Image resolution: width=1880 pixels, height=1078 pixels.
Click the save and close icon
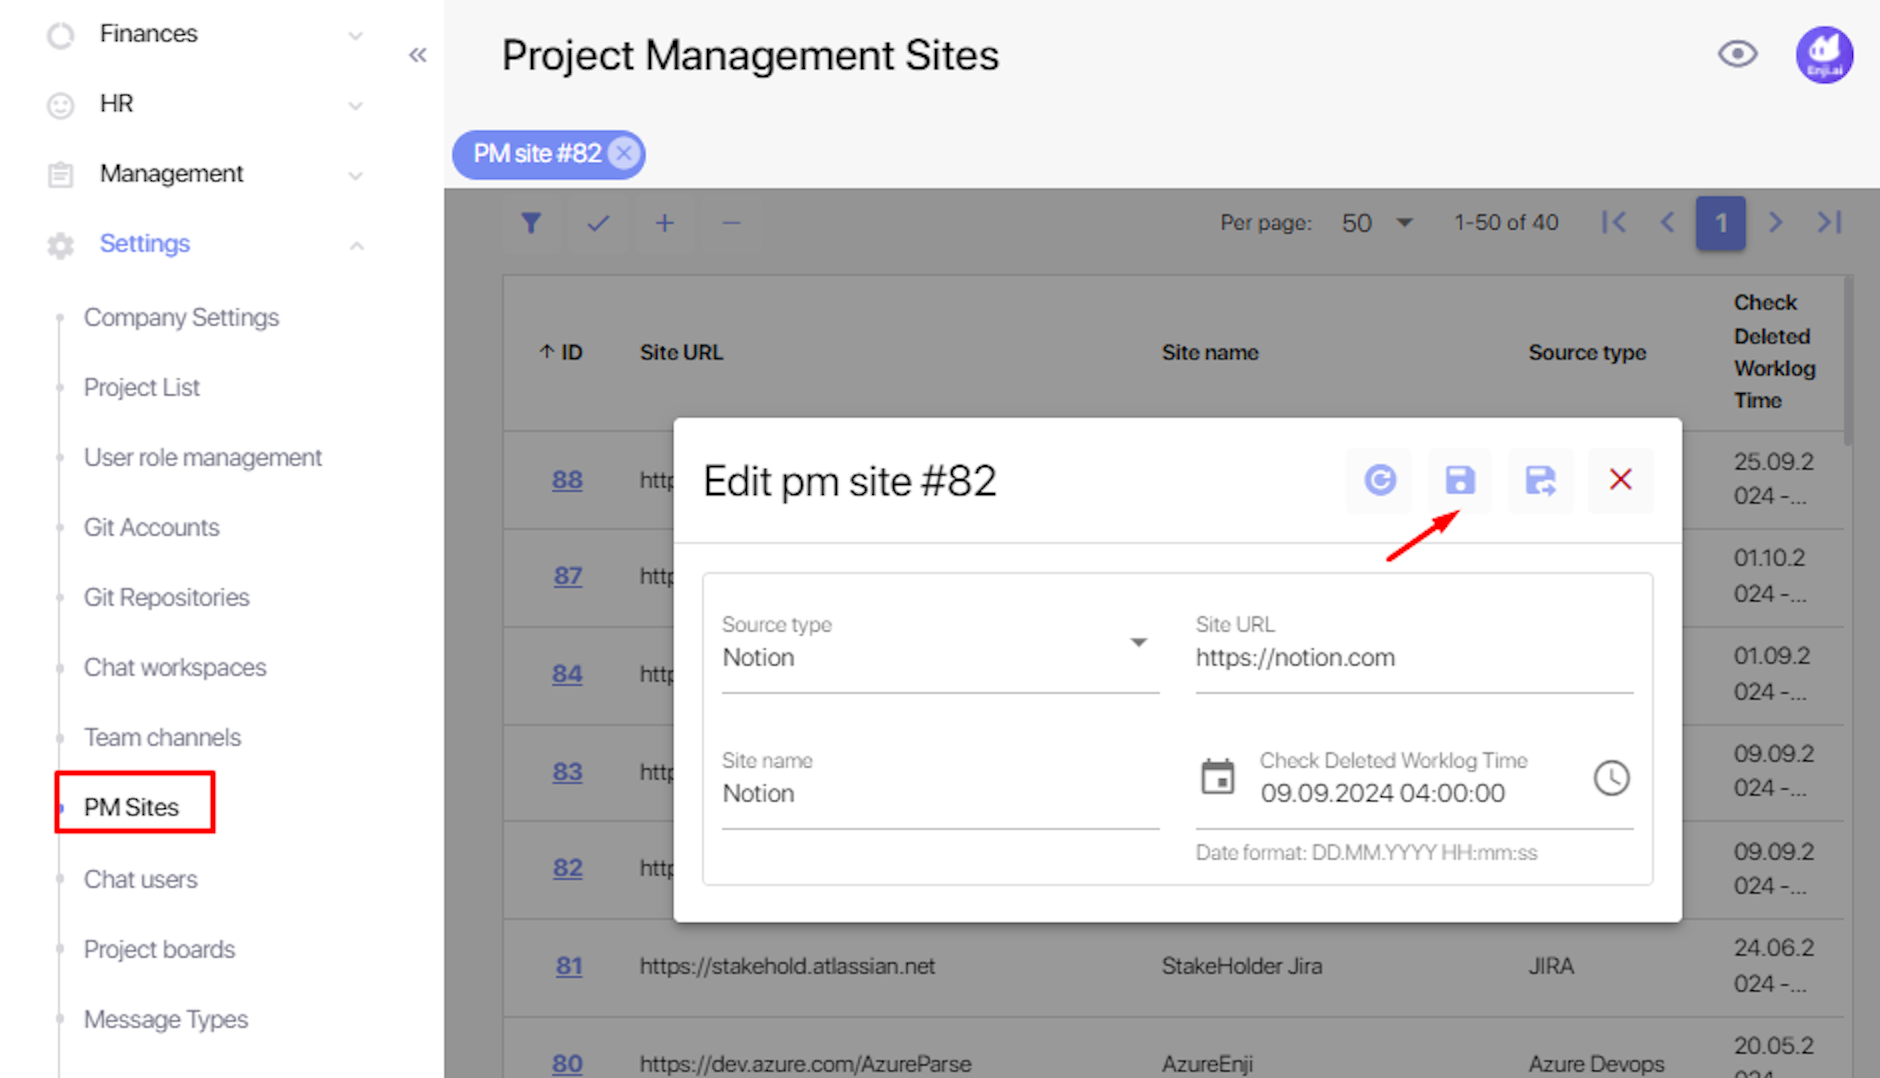pyautogui.click(x=1540, y=480)
